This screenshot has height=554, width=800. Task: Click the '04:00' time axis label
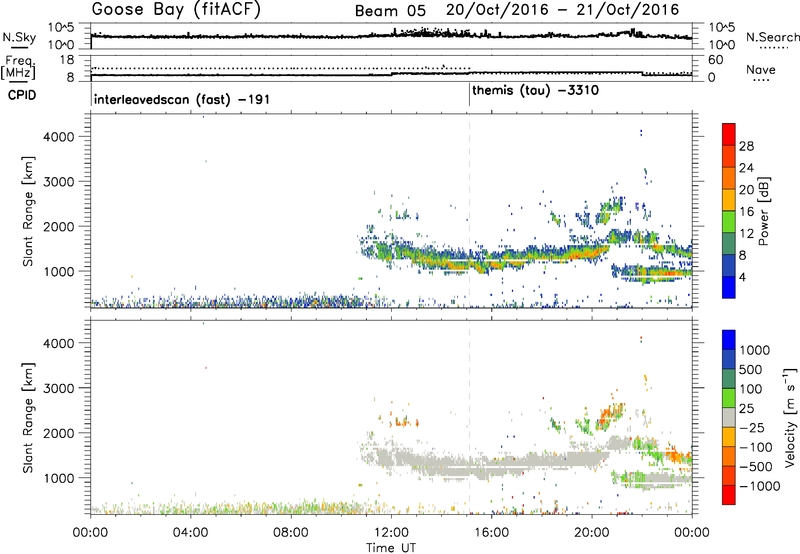click(x=191, y=533)
